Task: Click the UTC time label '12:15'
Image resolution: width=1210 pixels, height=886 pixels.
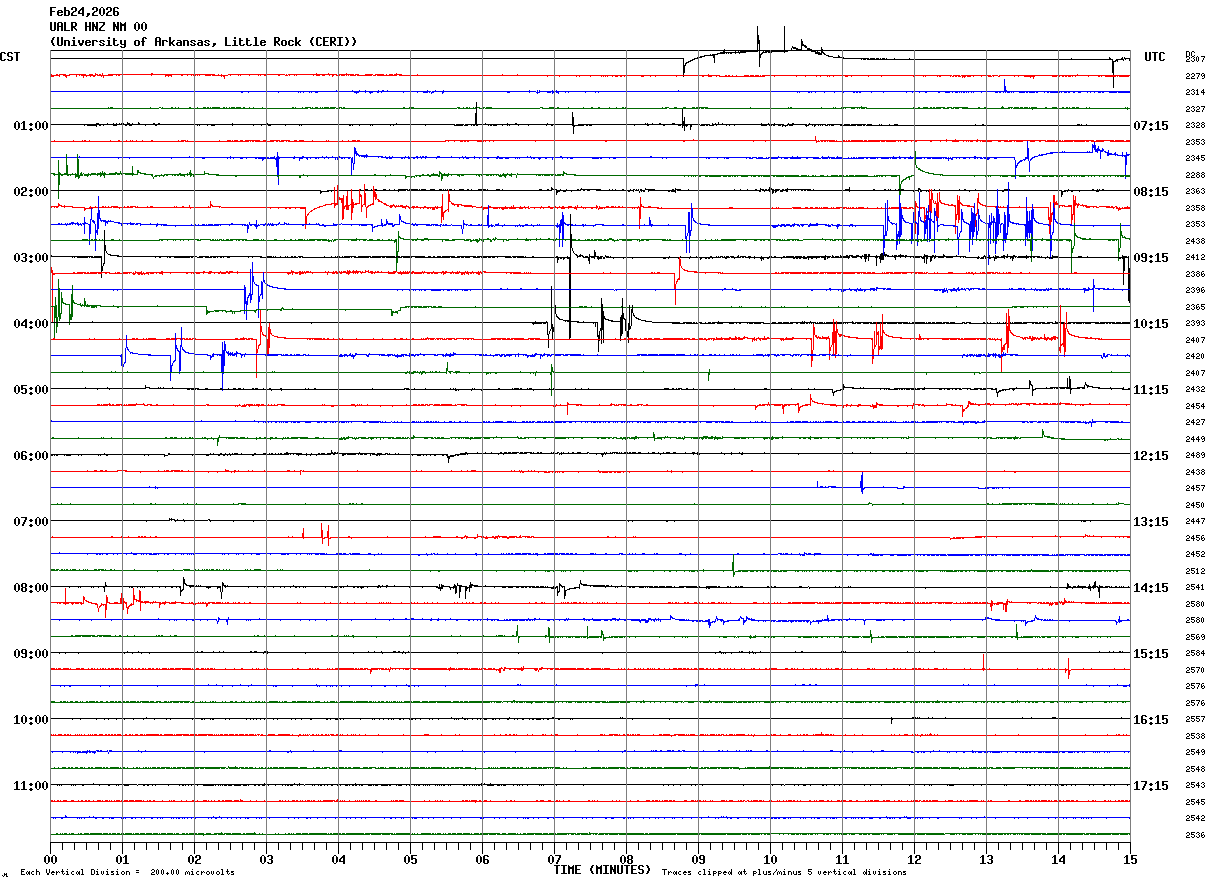Action: pos(1151,456)
